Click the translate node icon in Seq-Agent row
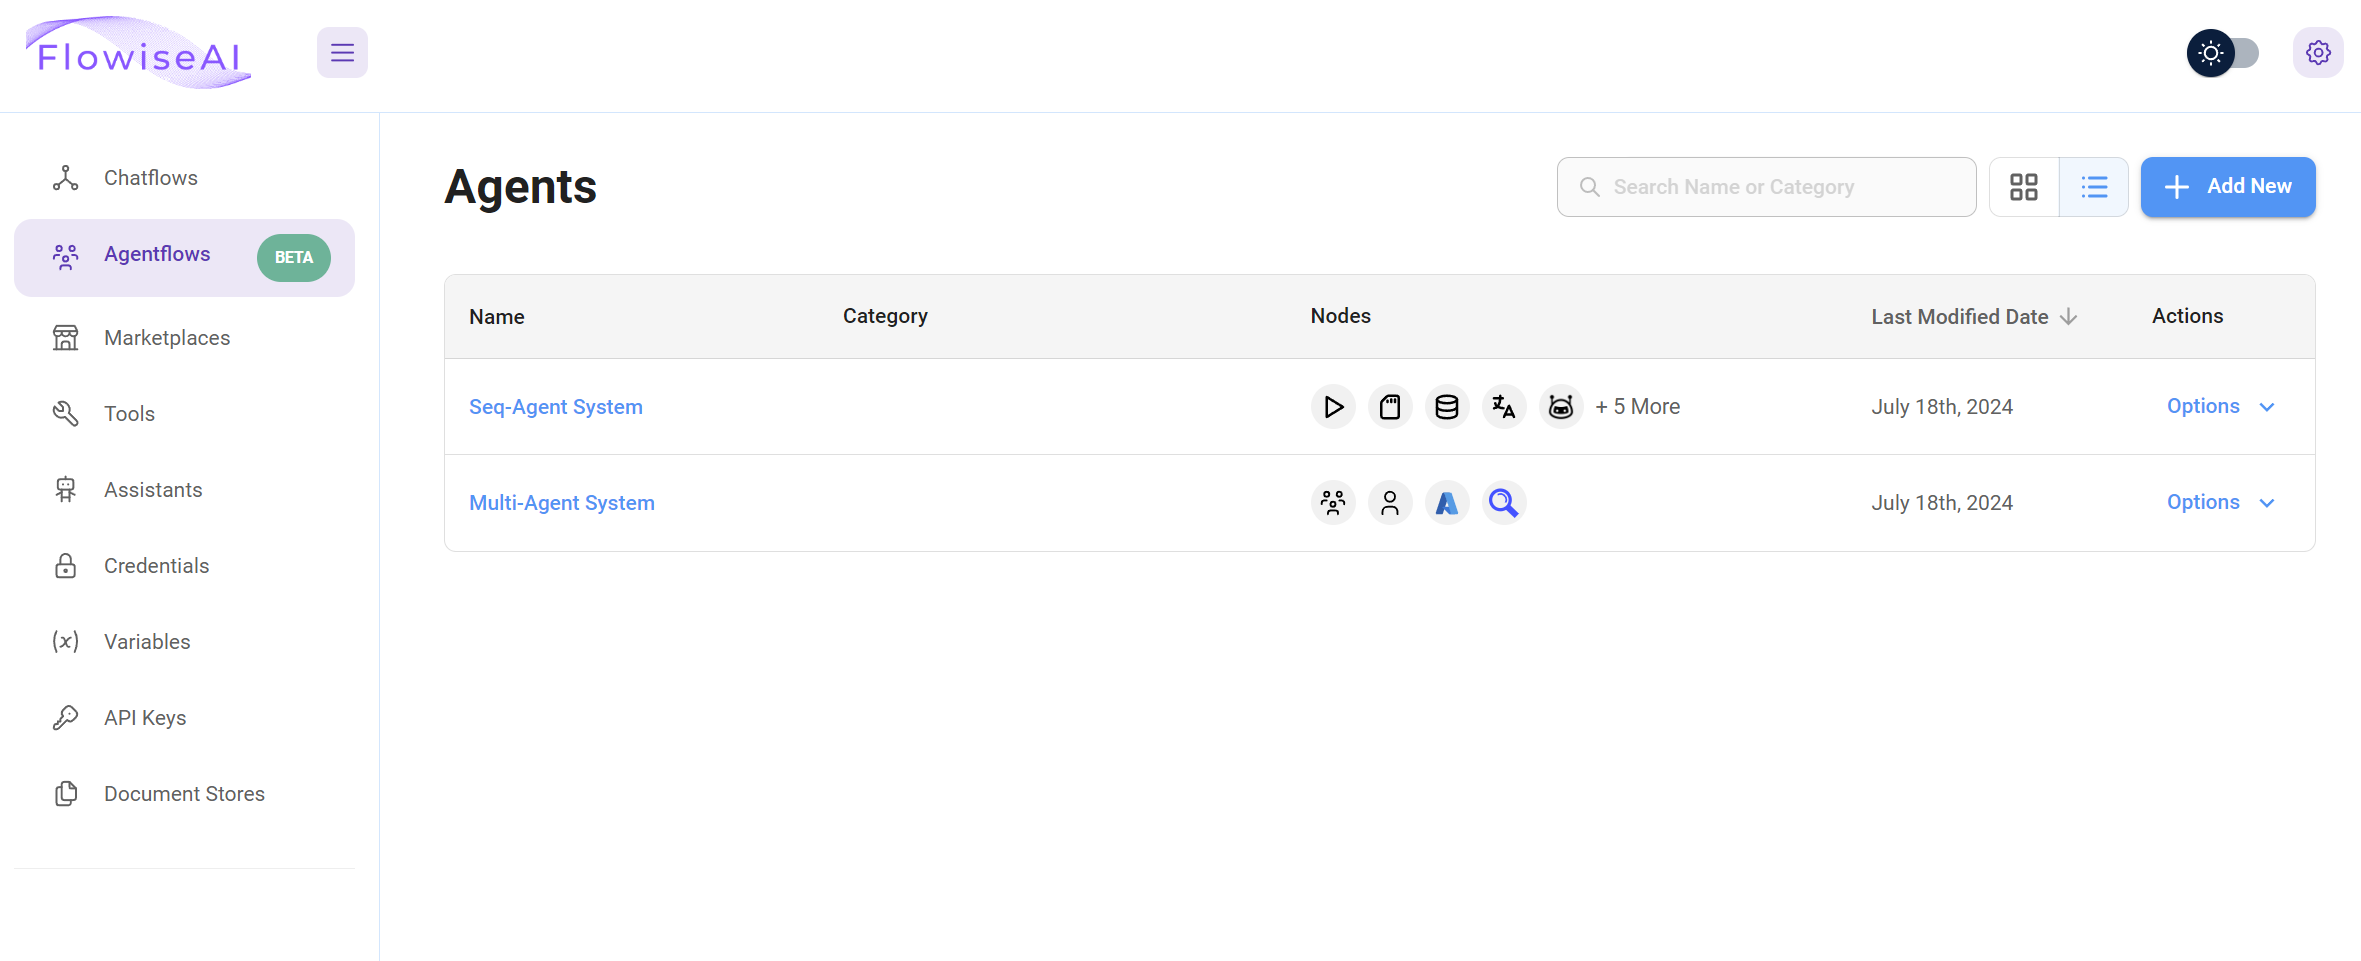2361x961 pixels. click(1504, 407)
